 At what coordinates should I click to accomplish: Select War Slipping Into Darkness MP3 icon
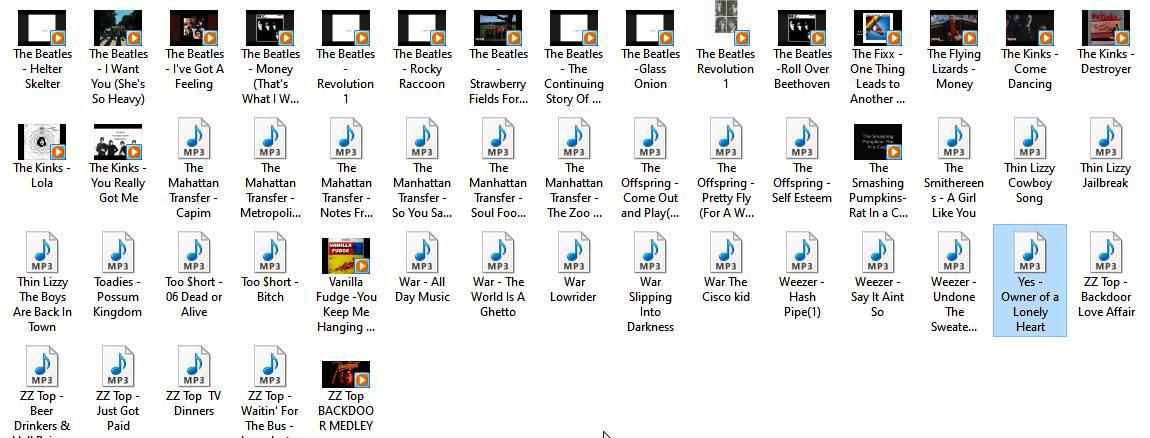(650, 253)
